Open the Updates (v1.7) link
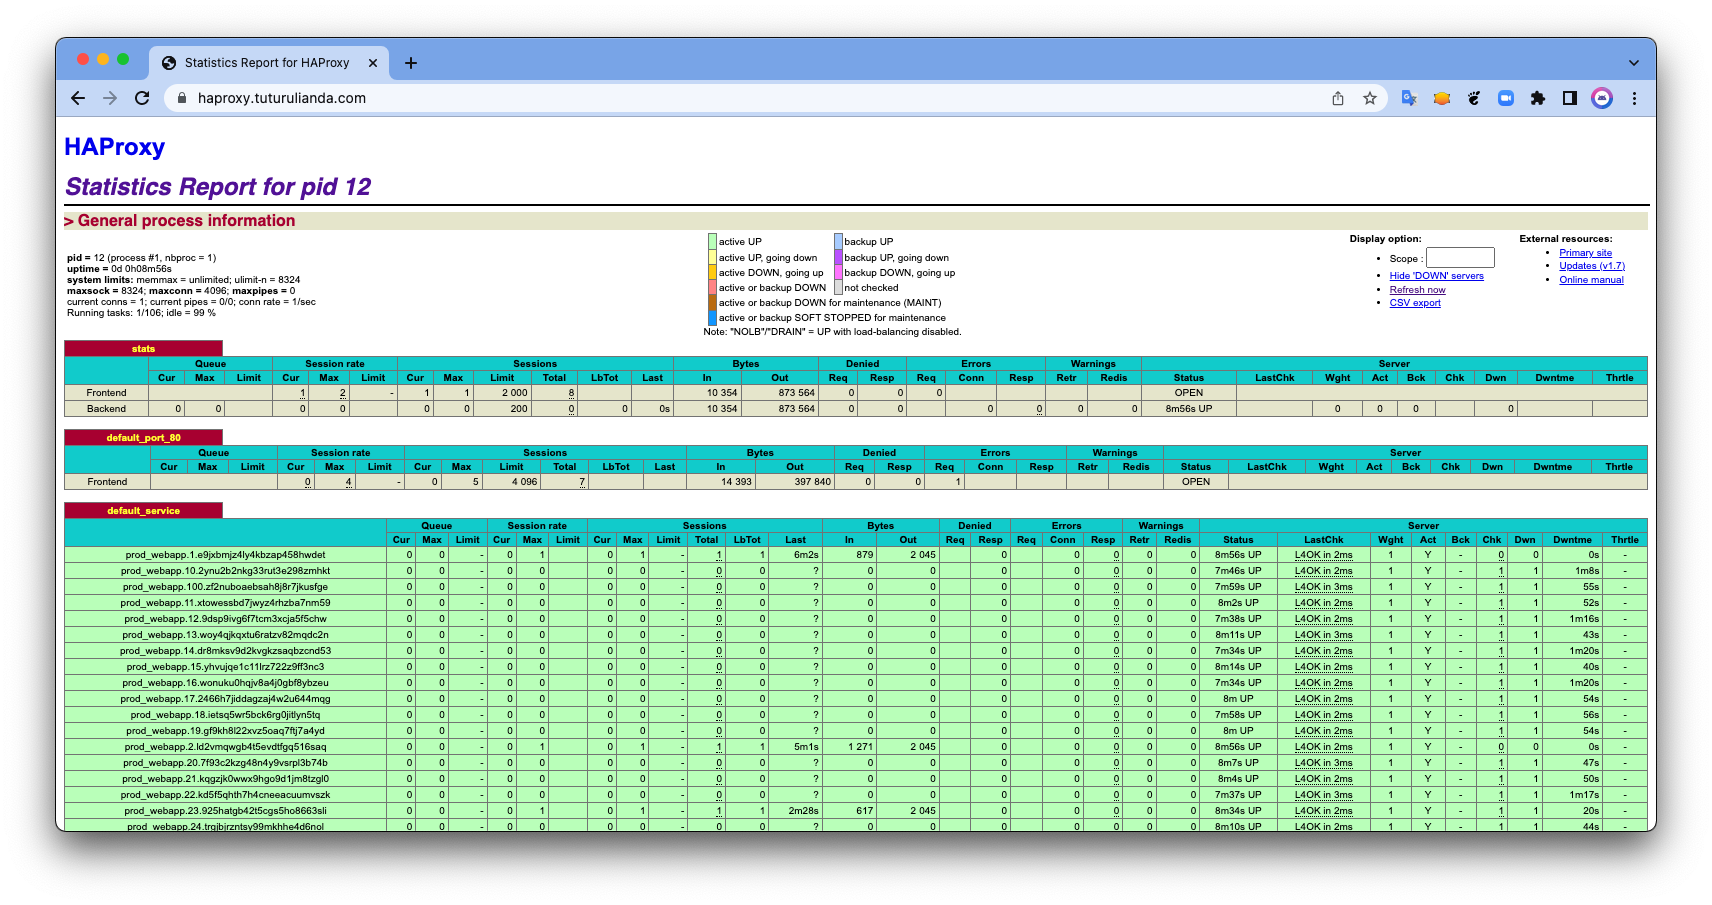1712x905 pixels. pyautogui.click(x=1592, y=266)
